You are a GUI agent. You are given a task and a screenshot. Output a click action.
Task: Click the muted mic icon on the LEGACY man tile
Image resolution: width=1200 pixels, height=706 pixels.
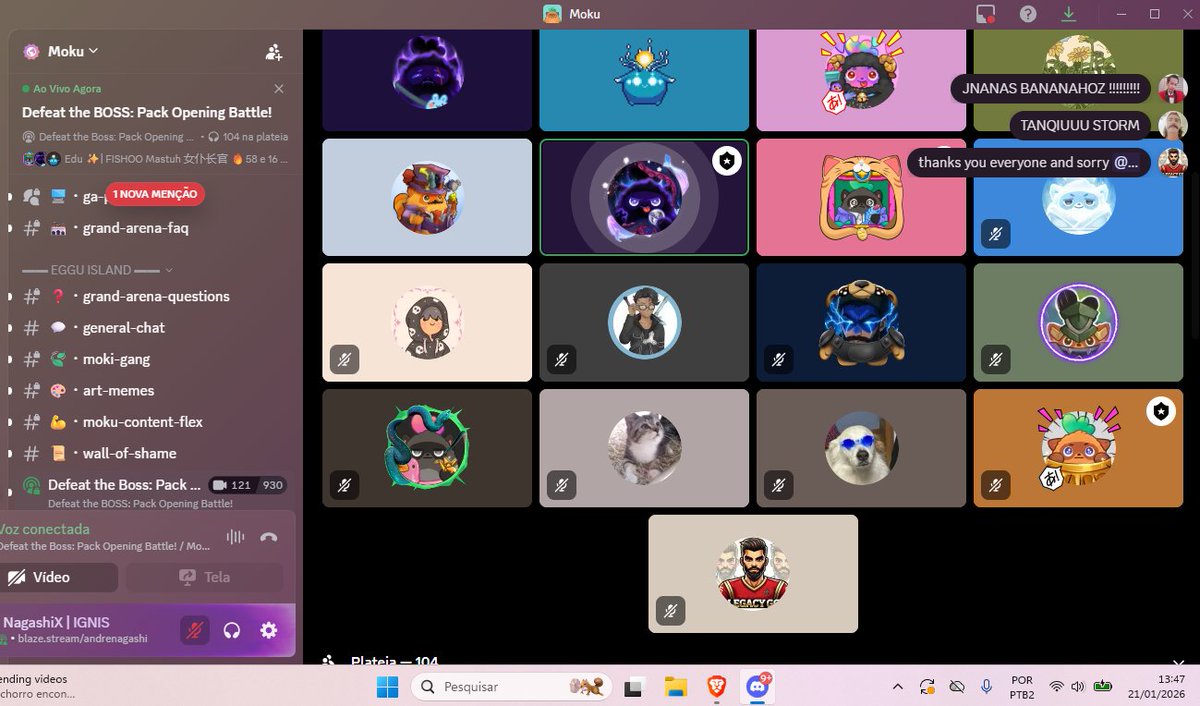point(671,610)
